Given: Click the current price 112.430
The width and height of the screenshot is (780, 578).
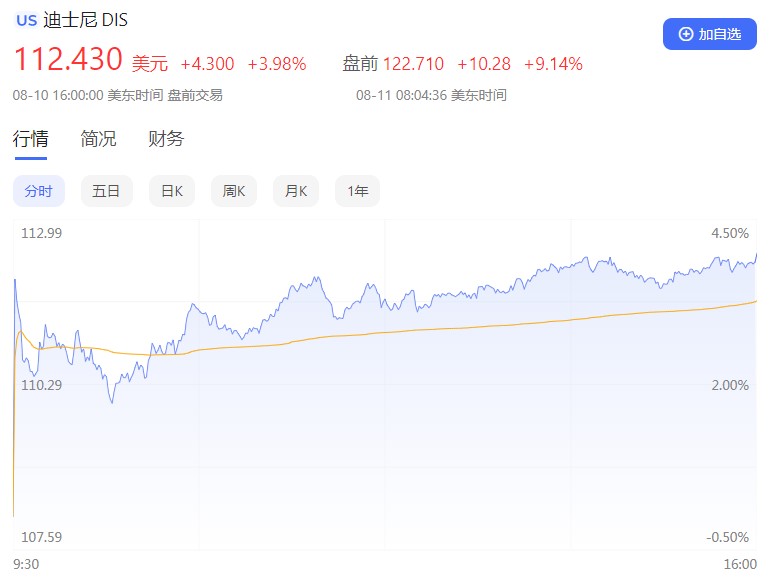Looking at the screenshot, I should click(68, 60).
